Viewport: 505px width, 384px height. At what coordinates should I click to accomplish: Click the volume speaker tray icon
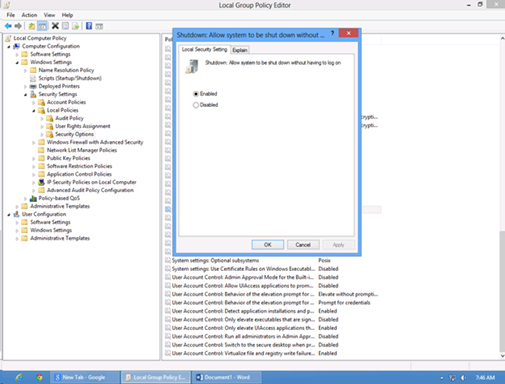(x=463, y=378)
